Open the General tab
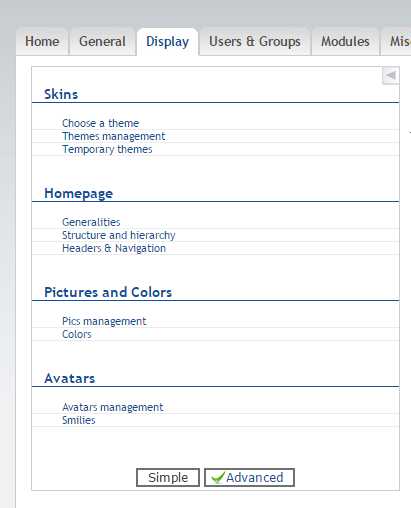 pyautogui.click(x=102, y=42)
